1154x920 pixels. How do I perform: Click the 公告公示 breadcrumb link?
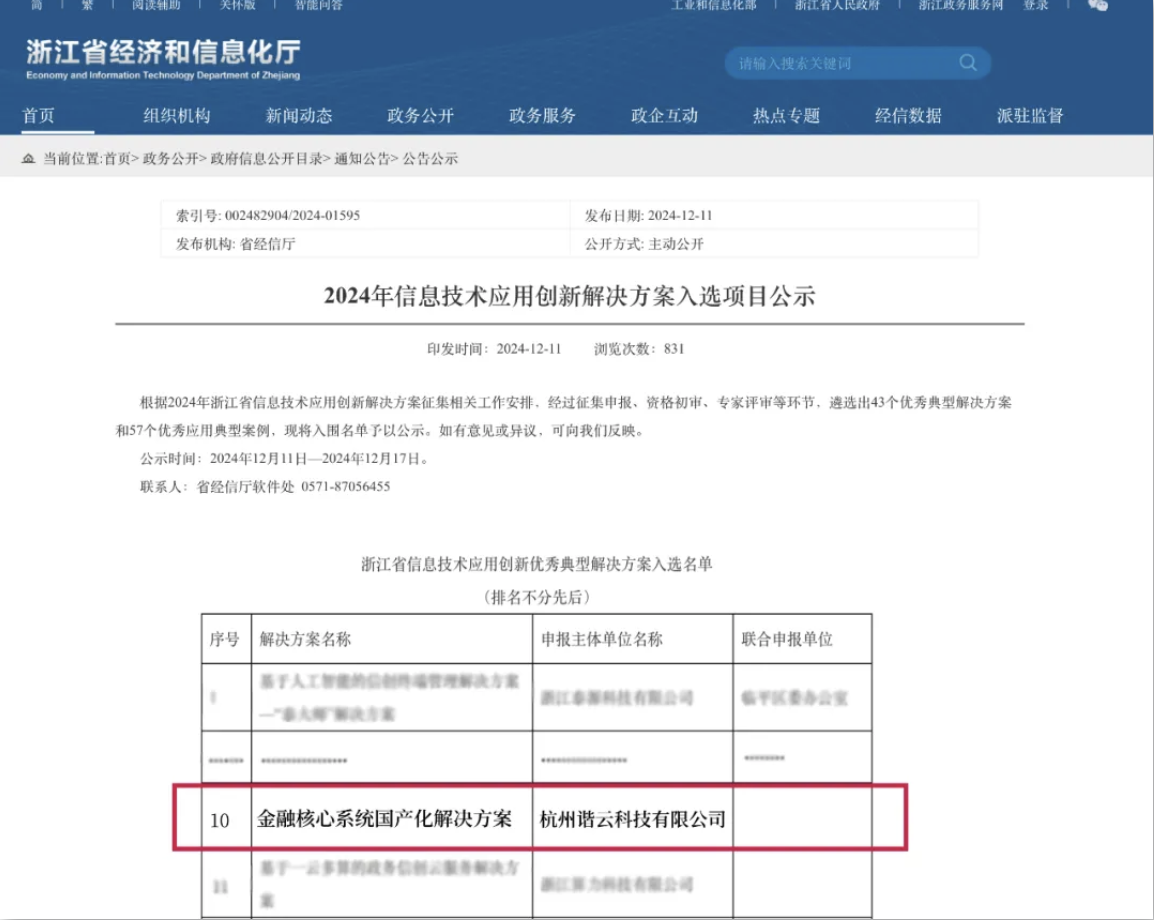tap(430, 158)
